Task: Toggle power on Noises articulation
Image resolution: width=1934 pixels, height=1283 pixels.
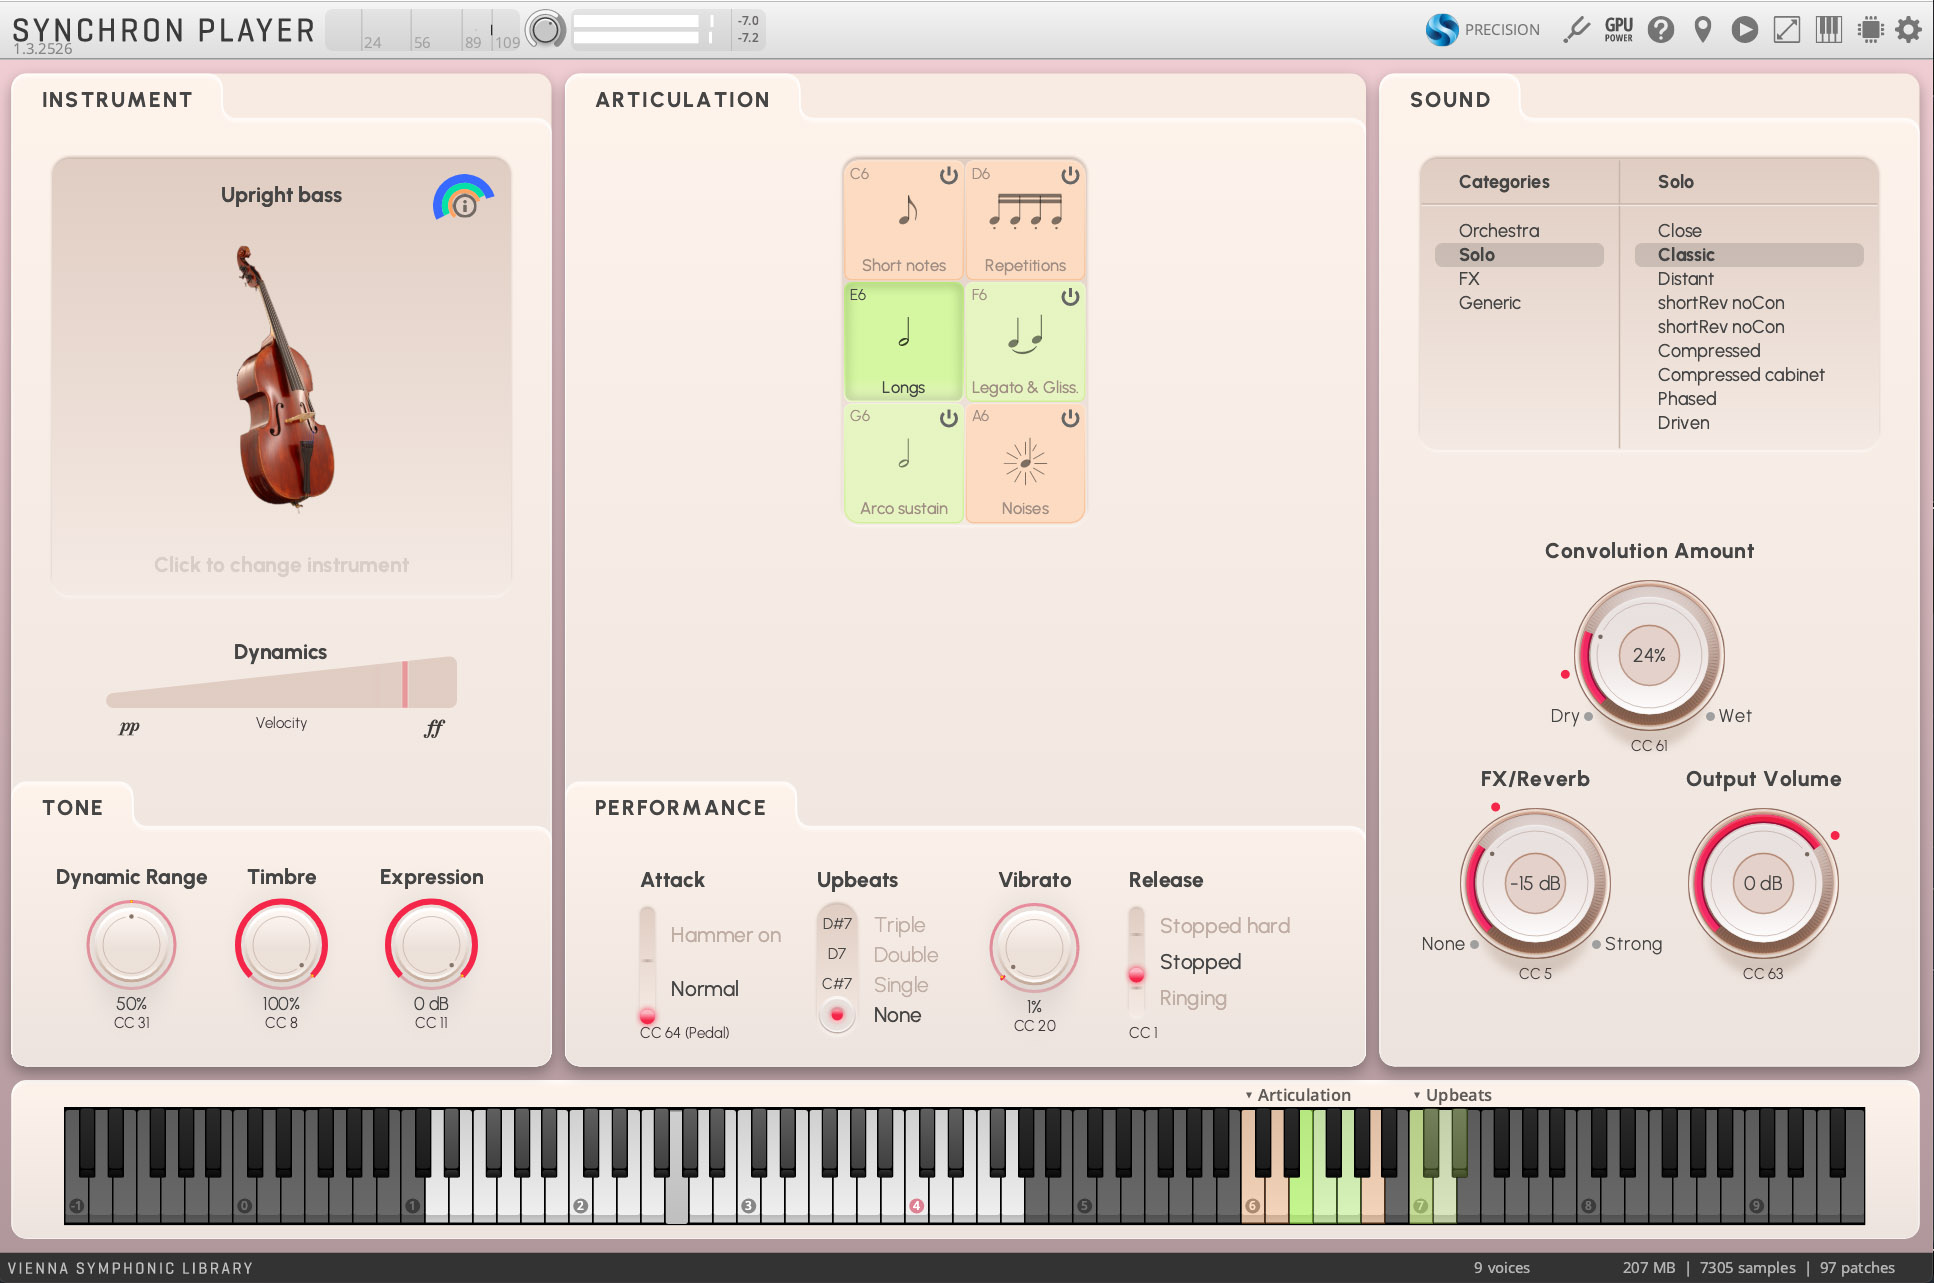Action: point(1070,418)
